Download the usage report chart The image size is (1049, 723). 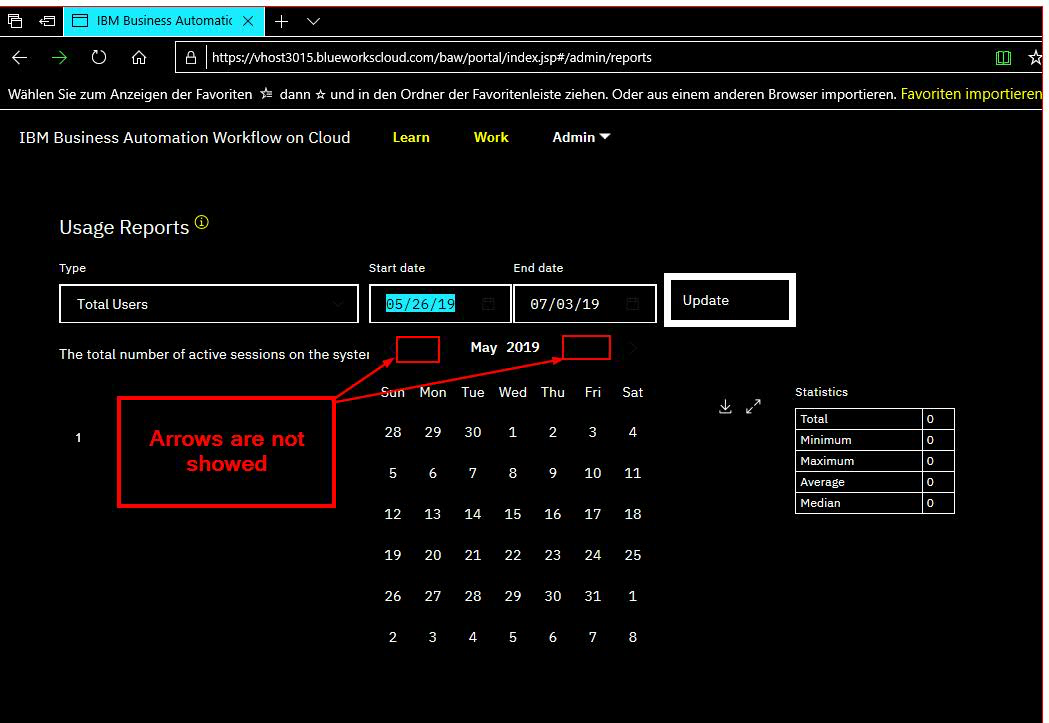(725, 407)
